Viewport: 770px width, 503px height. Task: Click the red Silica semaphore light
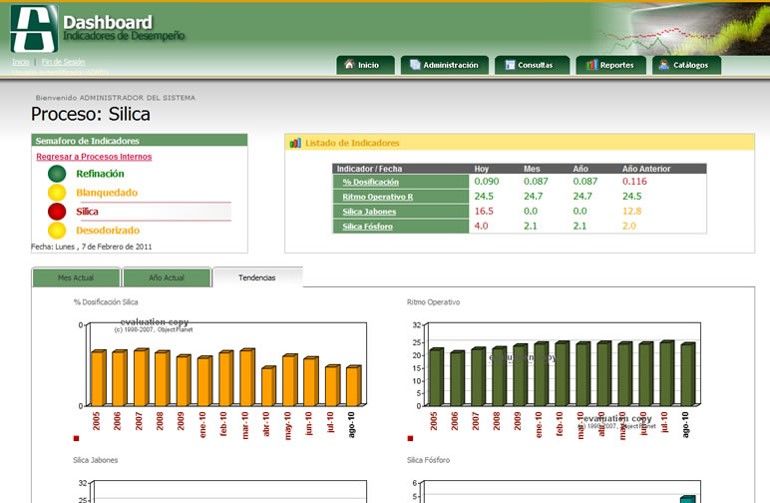coord(57,212)
